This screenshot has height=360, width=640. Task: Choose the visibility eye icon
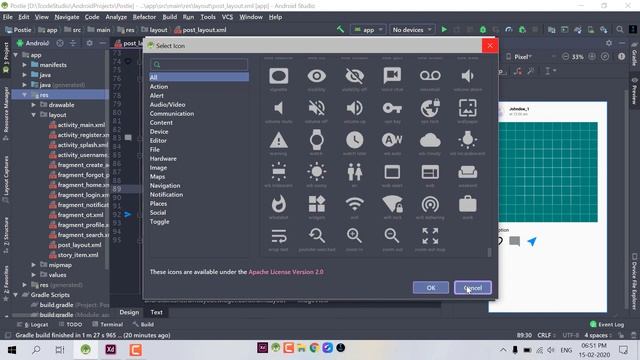coord(316,76)
